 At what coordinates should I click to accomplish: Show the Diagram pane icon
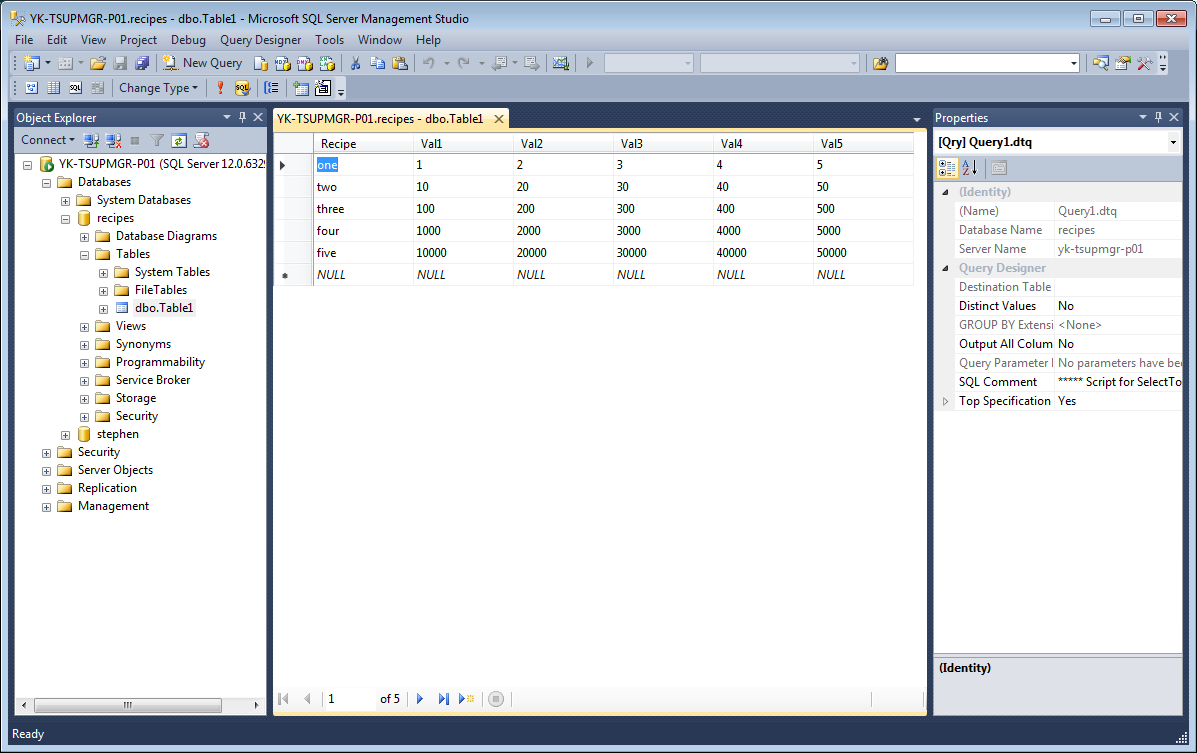point(31,88)
